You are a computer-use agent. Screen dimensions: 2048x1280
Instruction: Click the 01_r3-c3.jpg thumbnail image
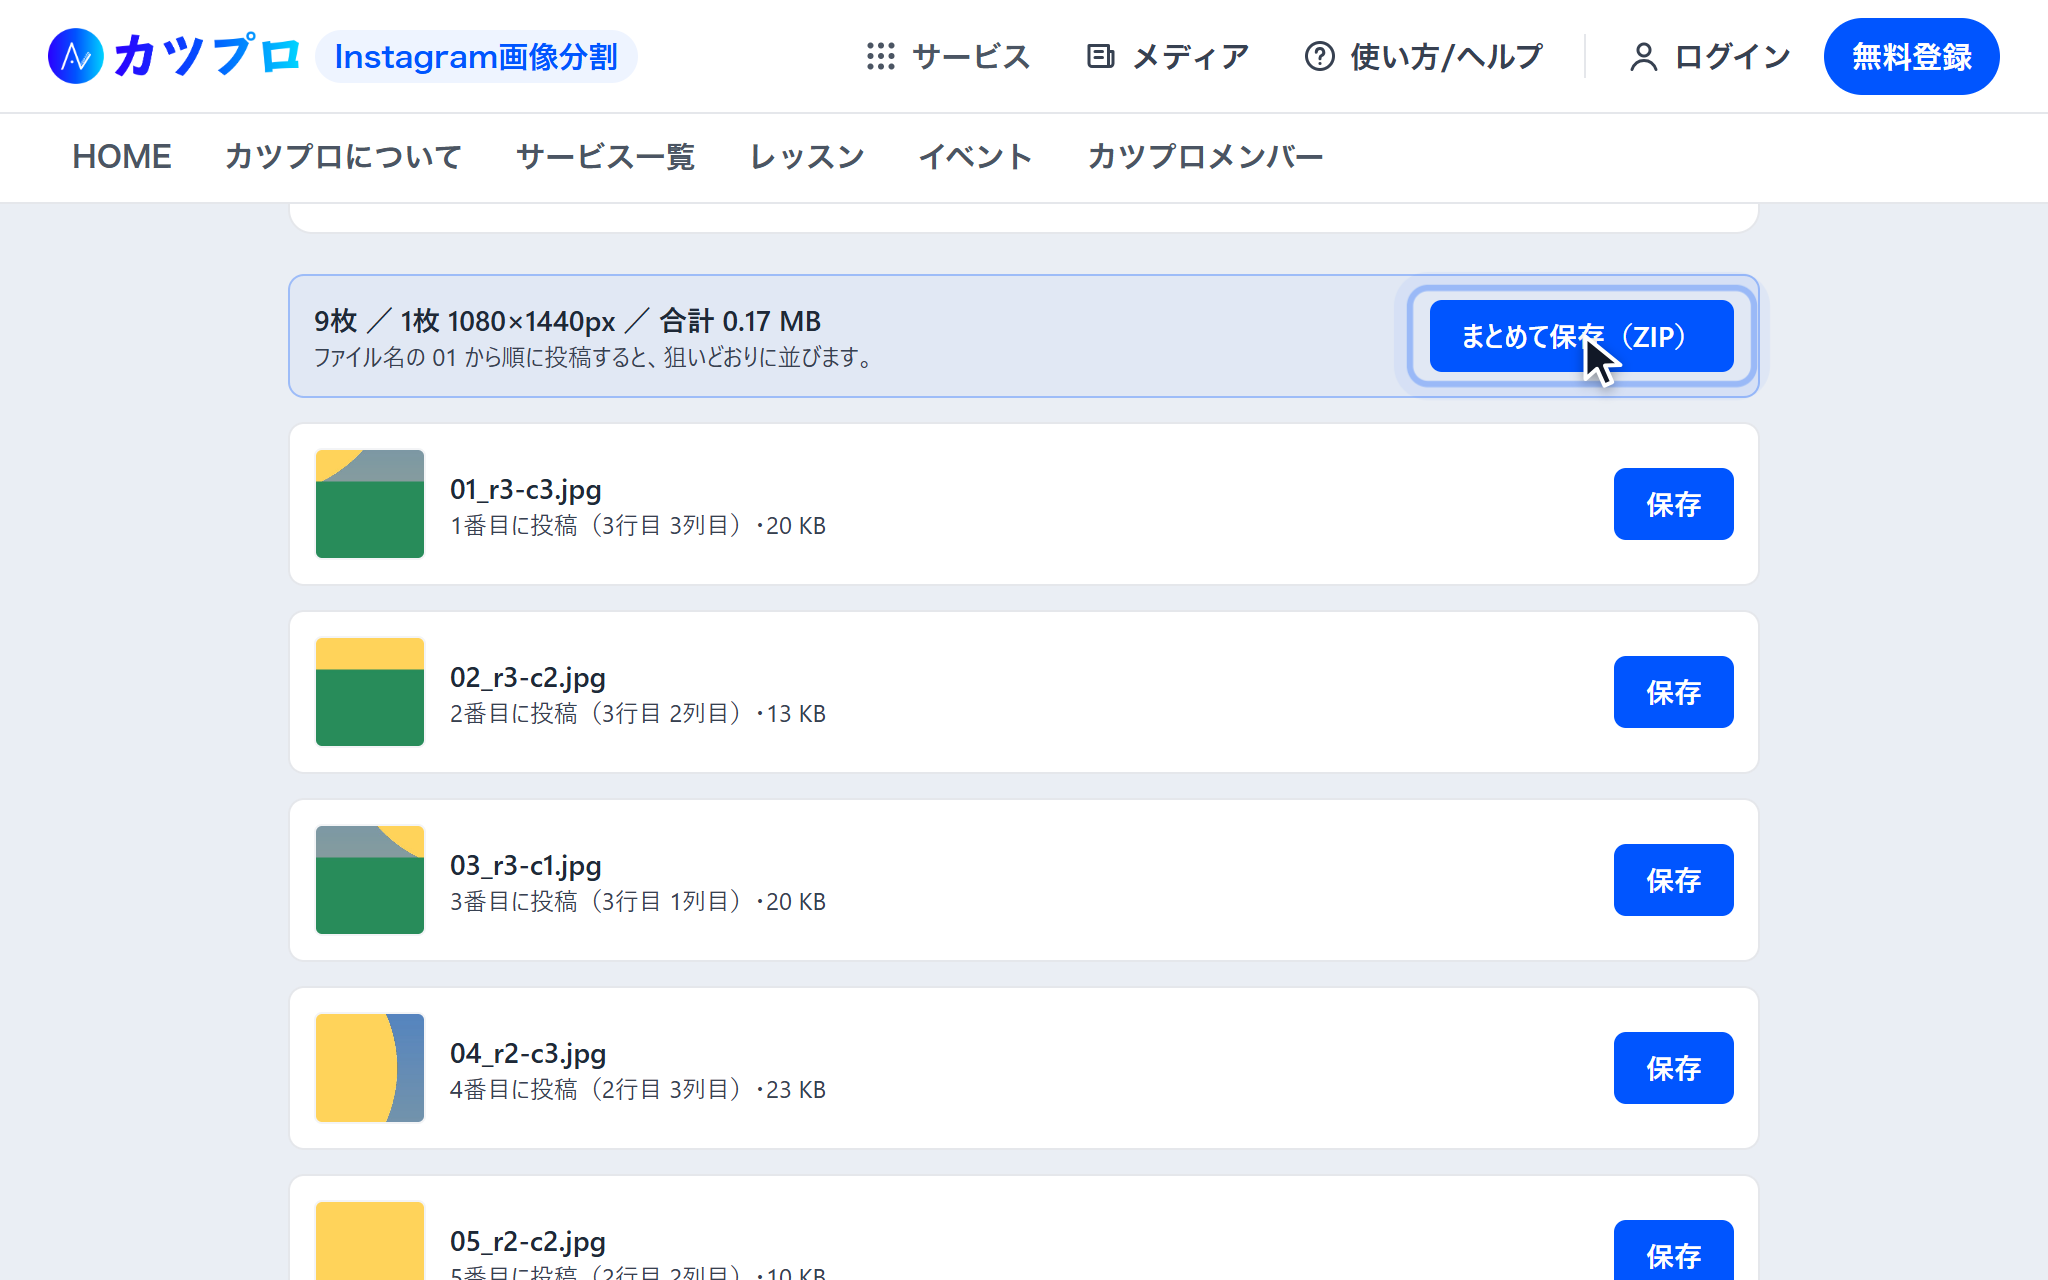point(370,504)
